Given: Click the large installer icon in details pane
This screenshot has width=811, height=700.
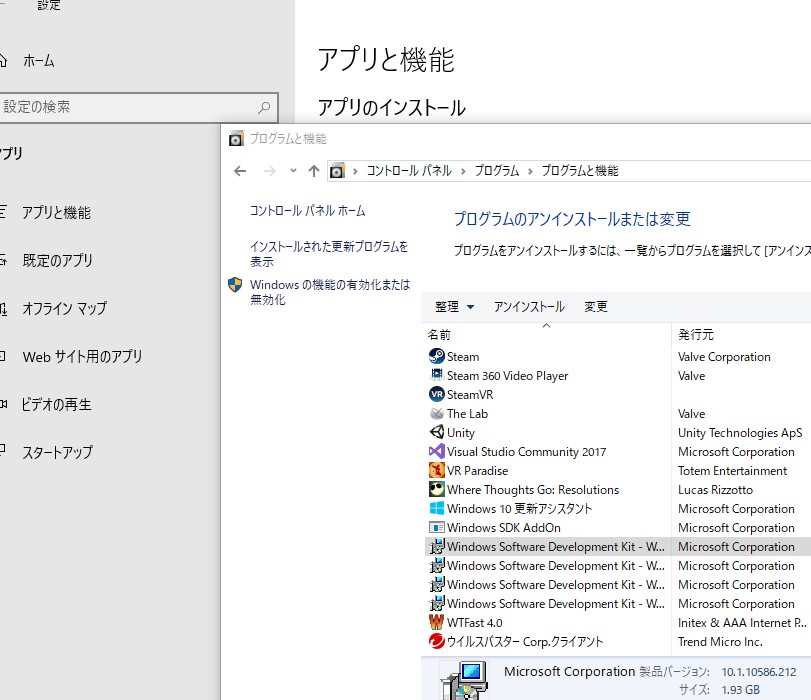Looking at the screenshot, I should (x=464, y=680).
